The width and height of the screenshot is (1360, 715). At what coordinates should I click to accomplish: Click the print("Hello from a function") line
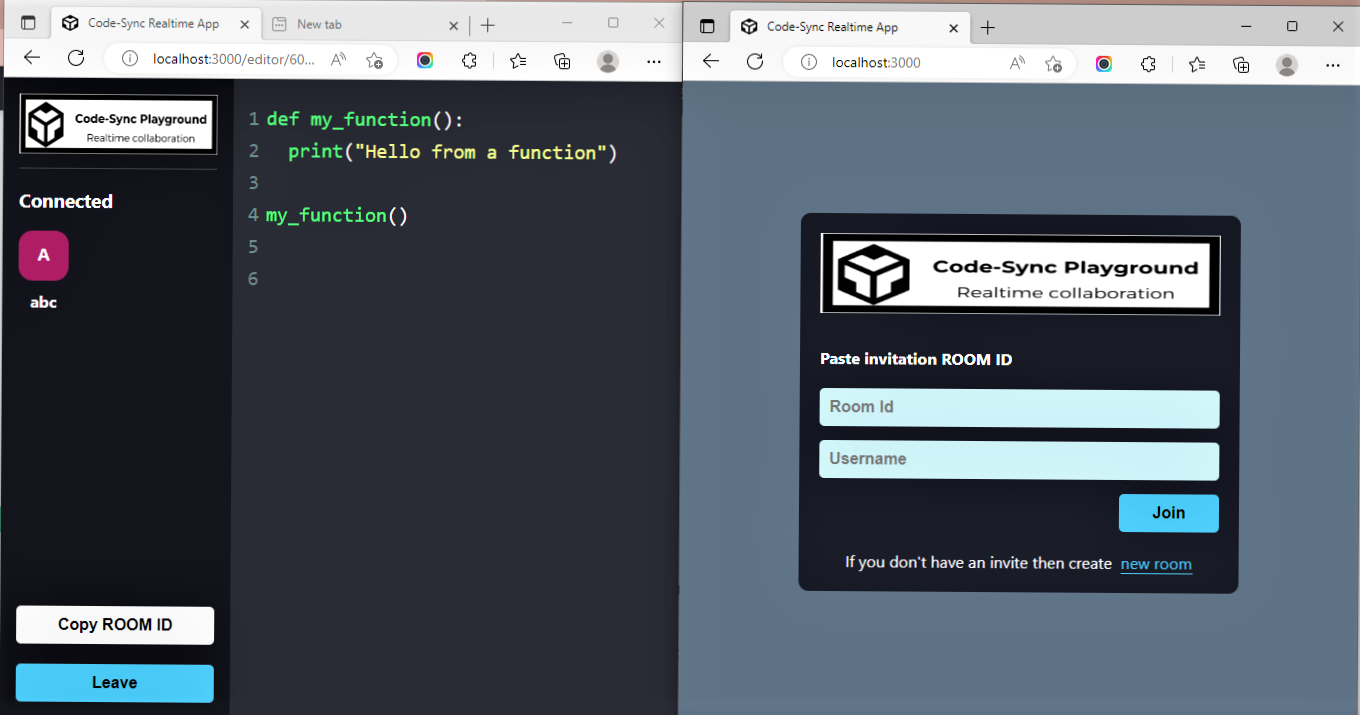pyautogui.click(x=453, y=152)
